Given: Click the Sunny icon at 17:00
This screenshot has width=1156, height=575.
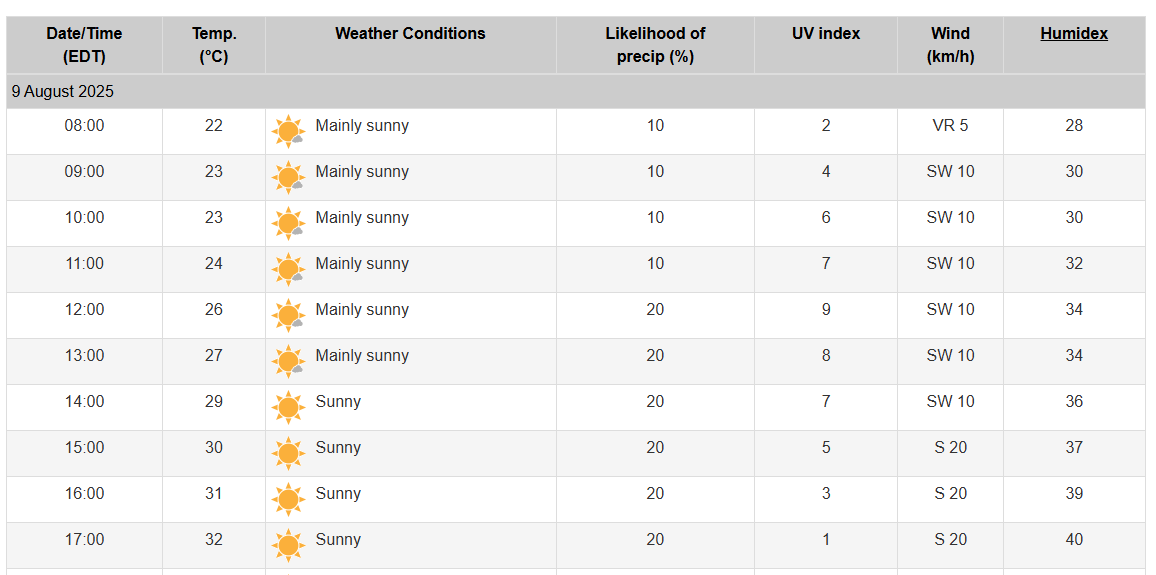Looking at the screenshot, I should [x=288, y=546].
